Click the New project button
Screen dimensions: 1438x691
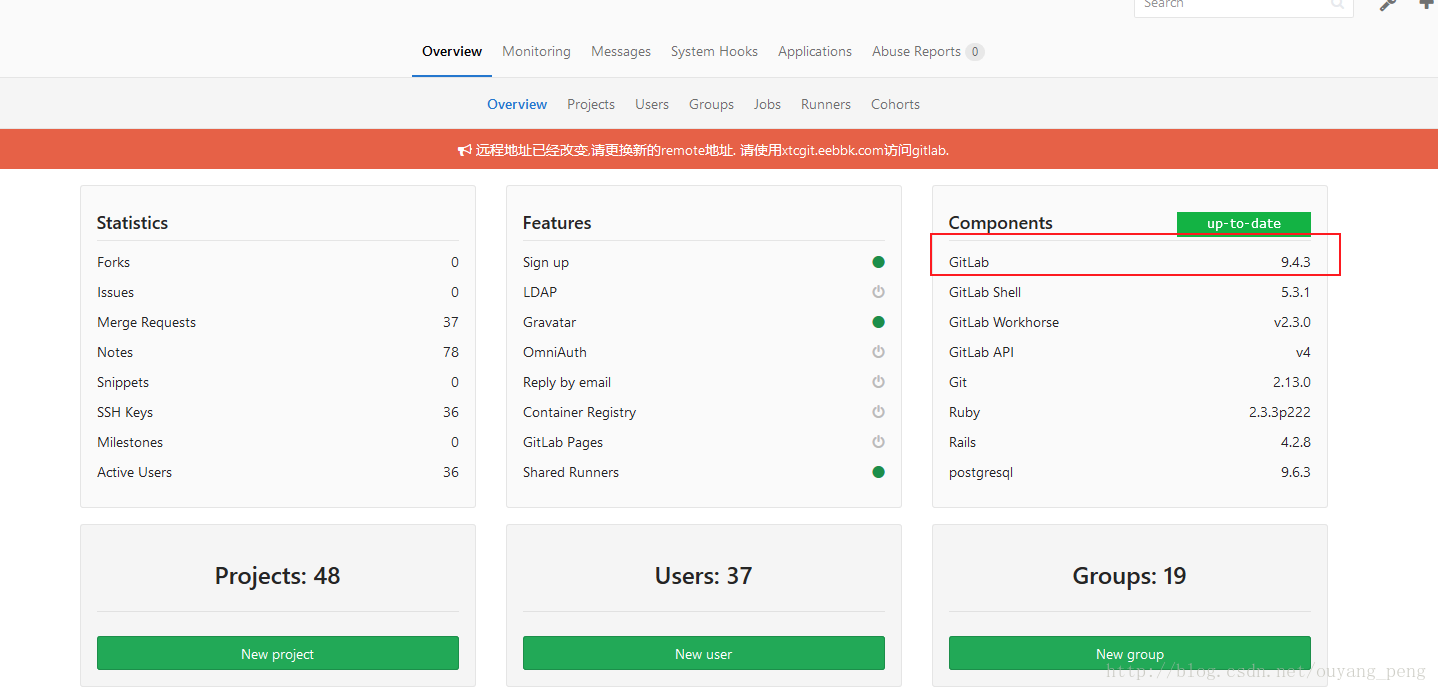click(x=278, y=653)
